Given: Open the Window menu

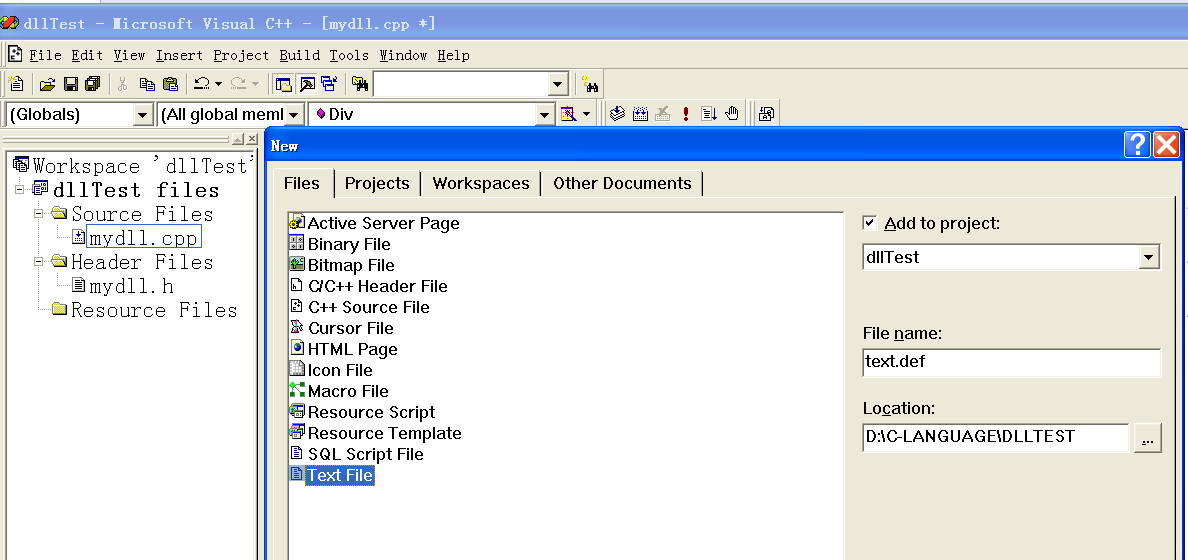Looking at the screenshot, I should point(403,55).
